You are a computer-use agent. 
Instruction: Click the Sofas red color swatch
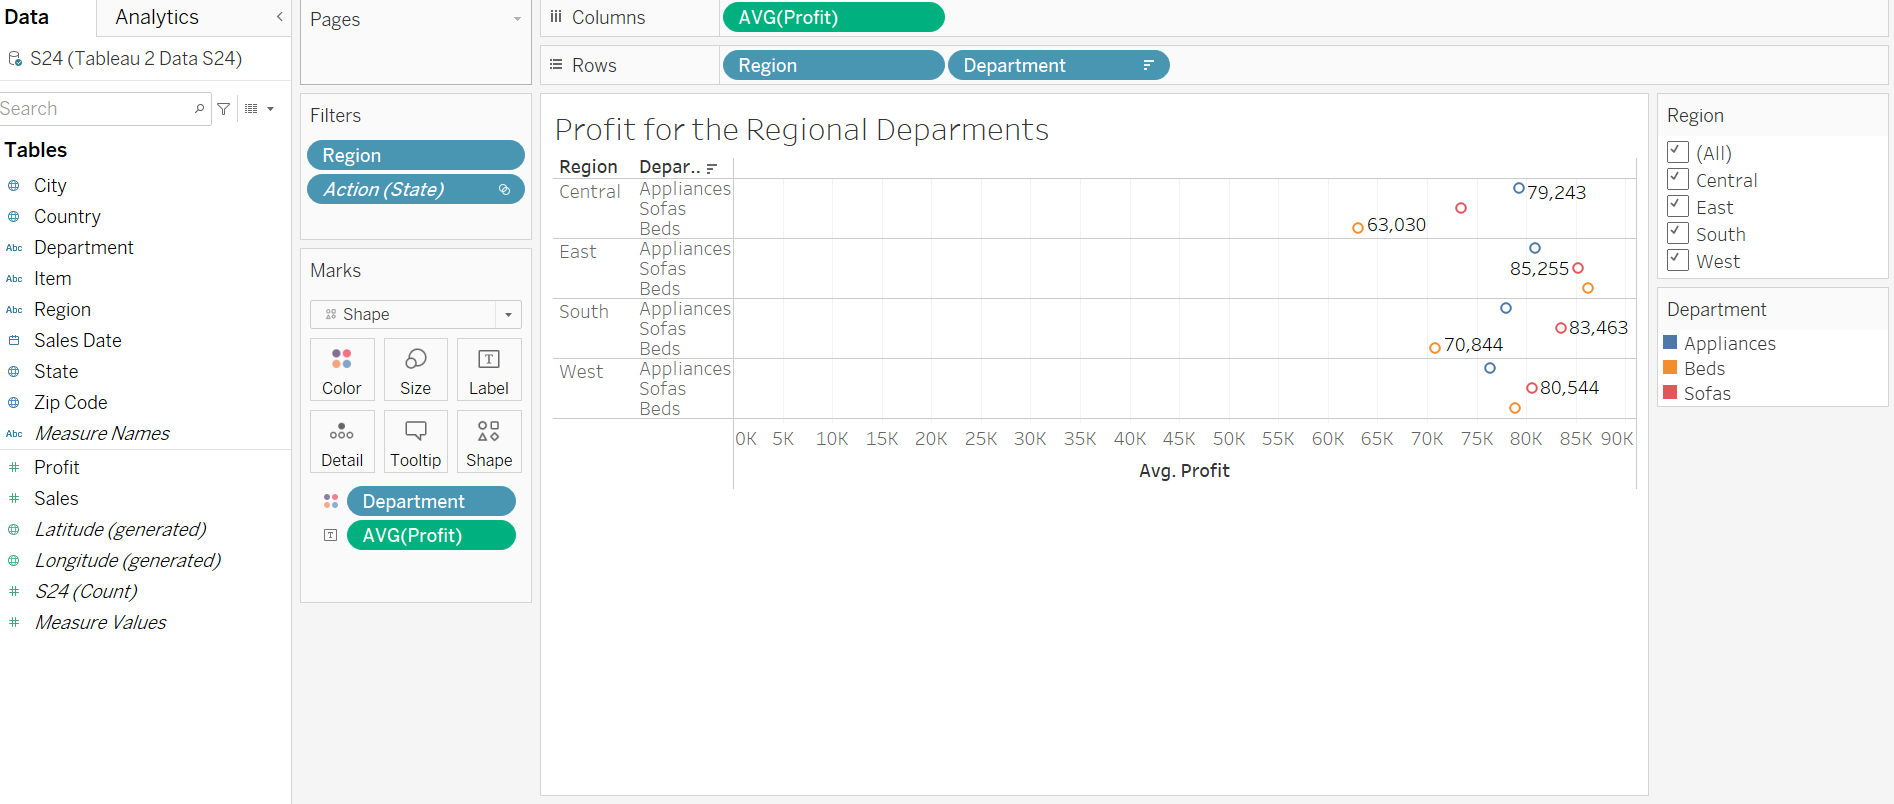tap(1670, 393)
